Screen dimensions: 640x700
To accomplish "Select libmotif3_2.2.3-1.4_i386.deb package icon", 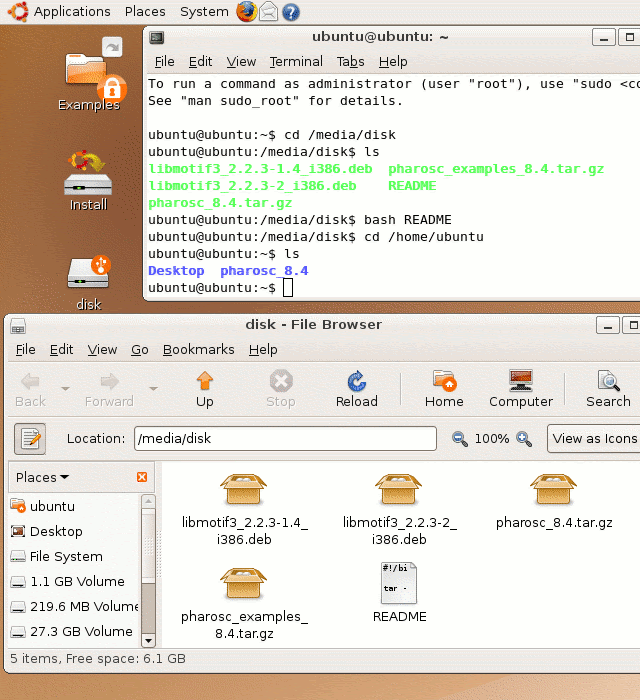I will pos(244,490).
